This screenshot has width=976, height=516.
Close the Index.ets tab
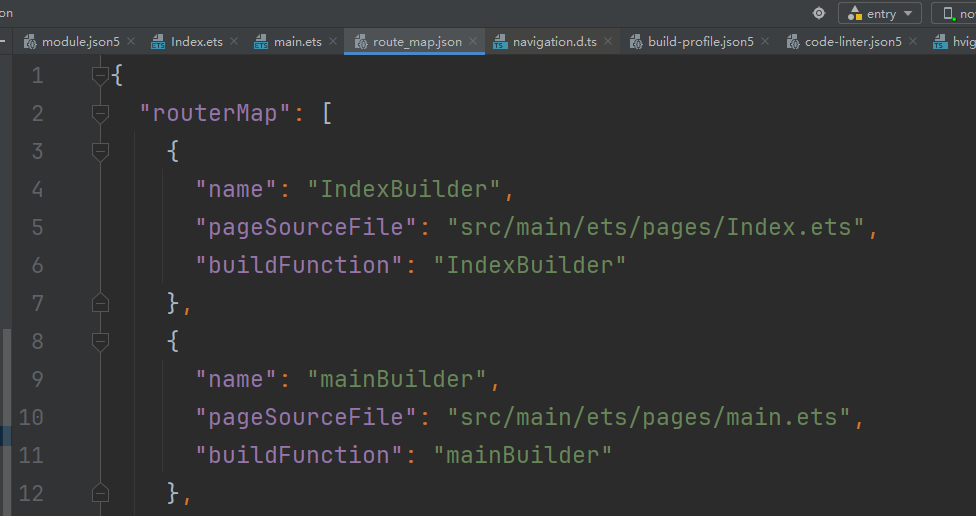click(x=234, y=42)
